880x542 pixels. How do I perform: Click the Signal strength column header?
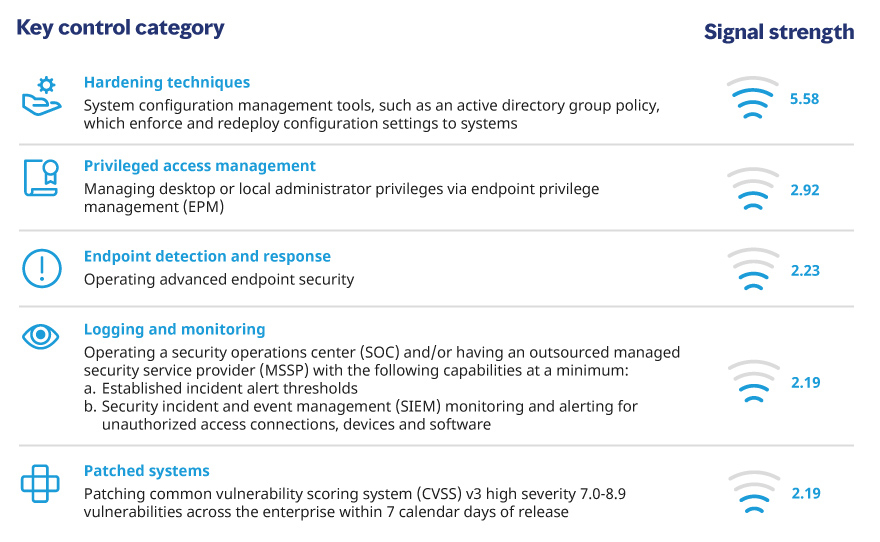point(779,32)
